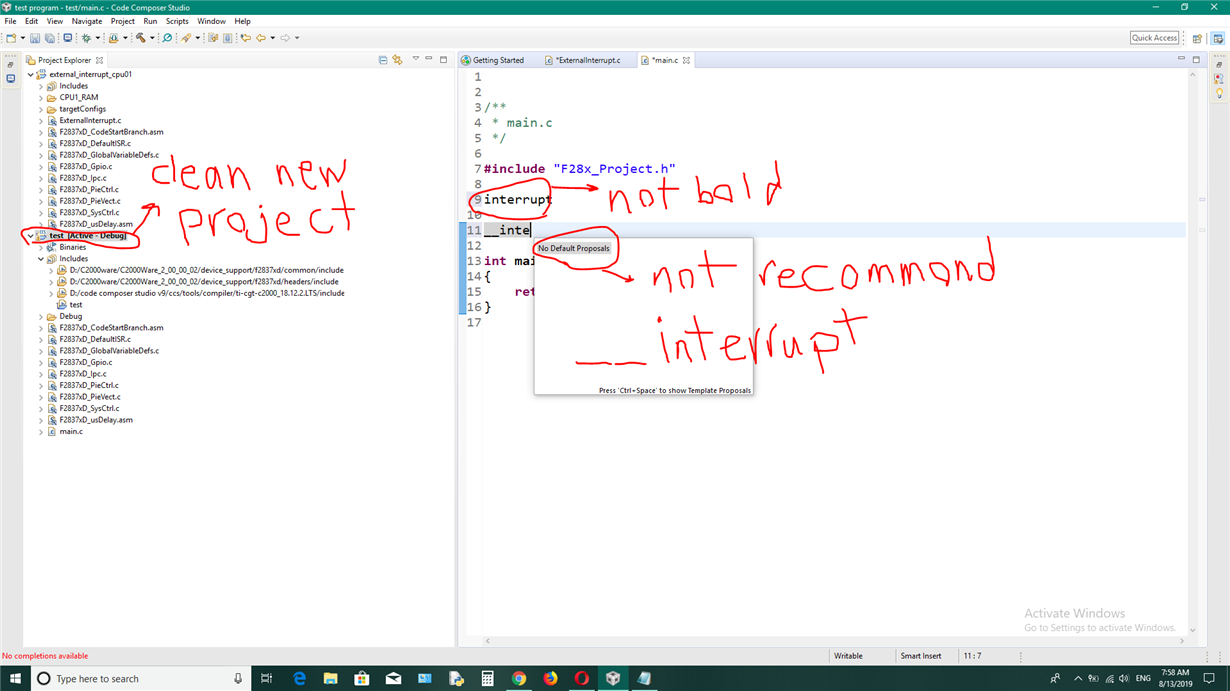Image resolution: width=1230 pixels, height=691 pixels.
Task: Open the Help menu
Action: [x=243, y=21]
